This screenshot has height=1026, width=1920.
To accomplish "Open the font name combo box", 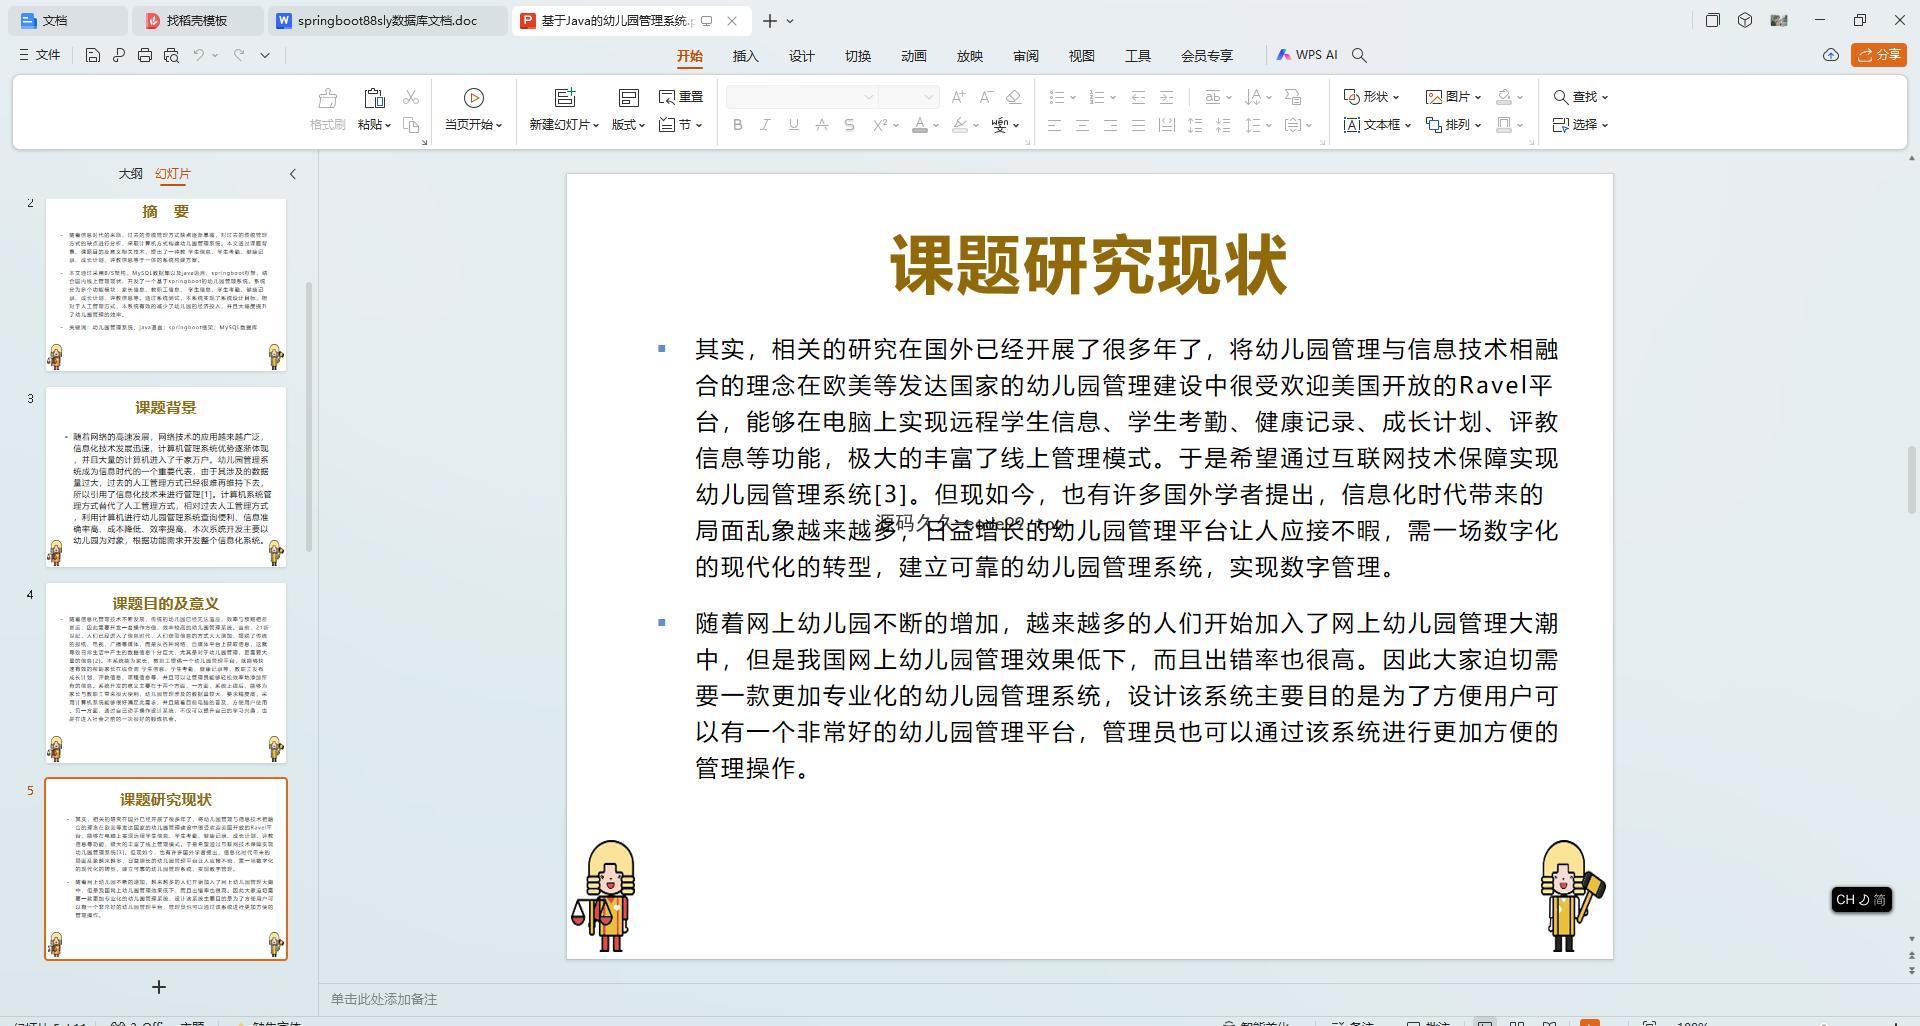I will (x=802, y=97).
